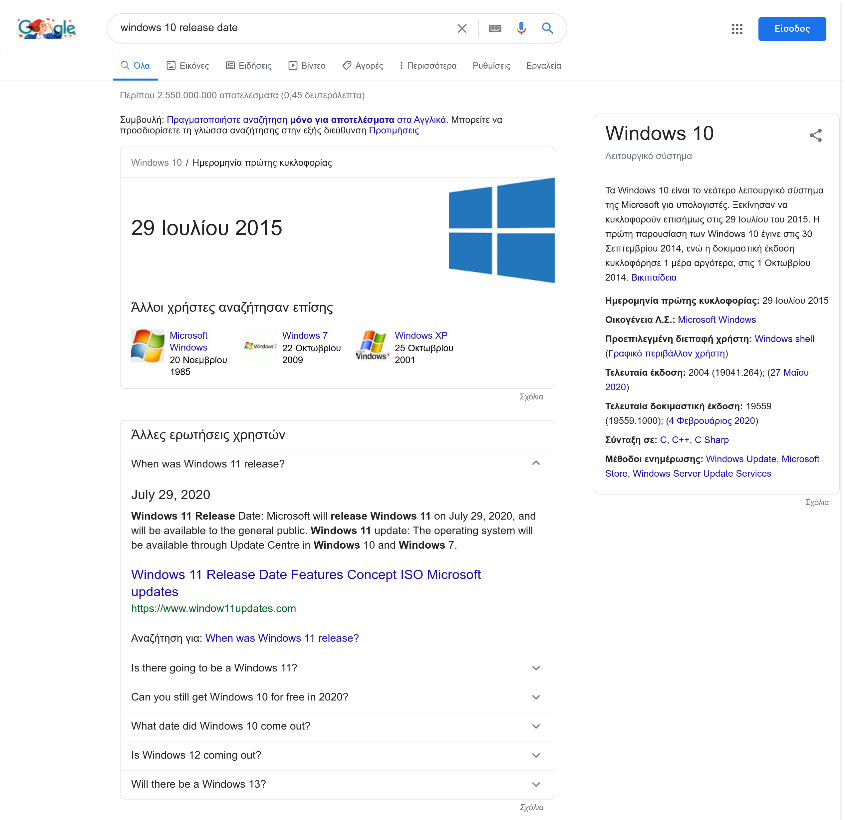Click the Windows 7 logo thumbnail
845x820 pixels.
pos(260,346)
